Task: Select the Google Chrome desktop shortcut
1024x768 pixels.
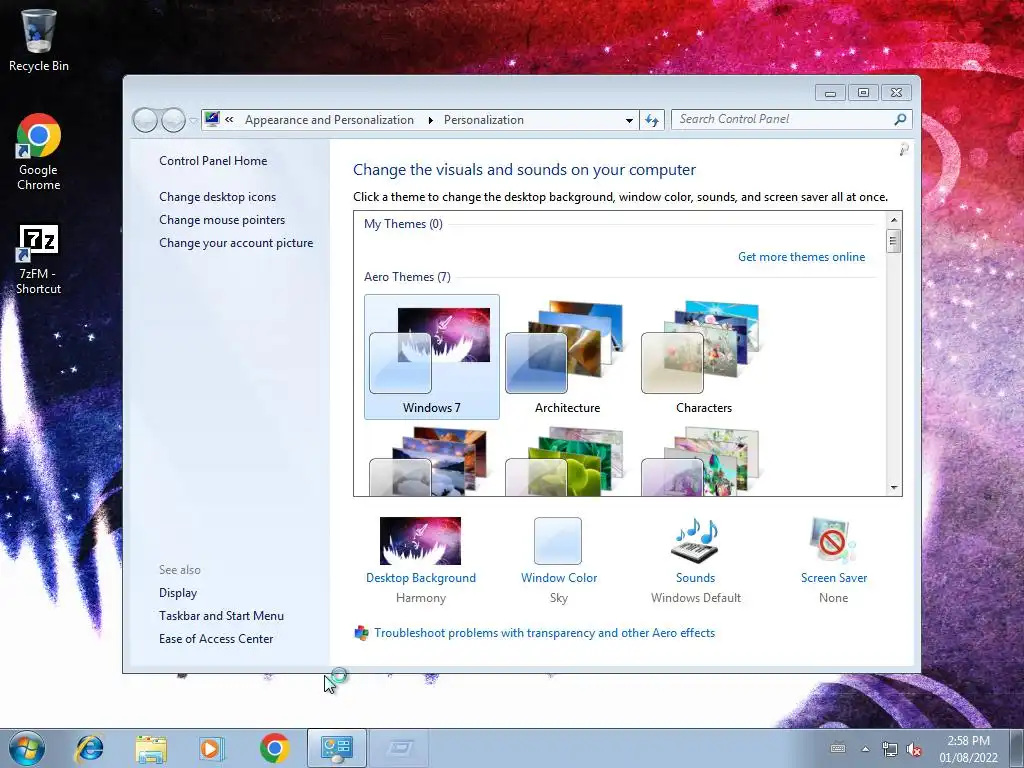Action: tap(39, 152)
